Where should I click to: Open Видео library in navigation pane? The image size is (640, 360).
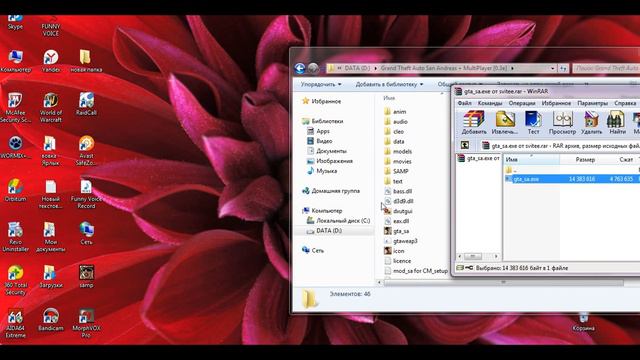point(320,141)
